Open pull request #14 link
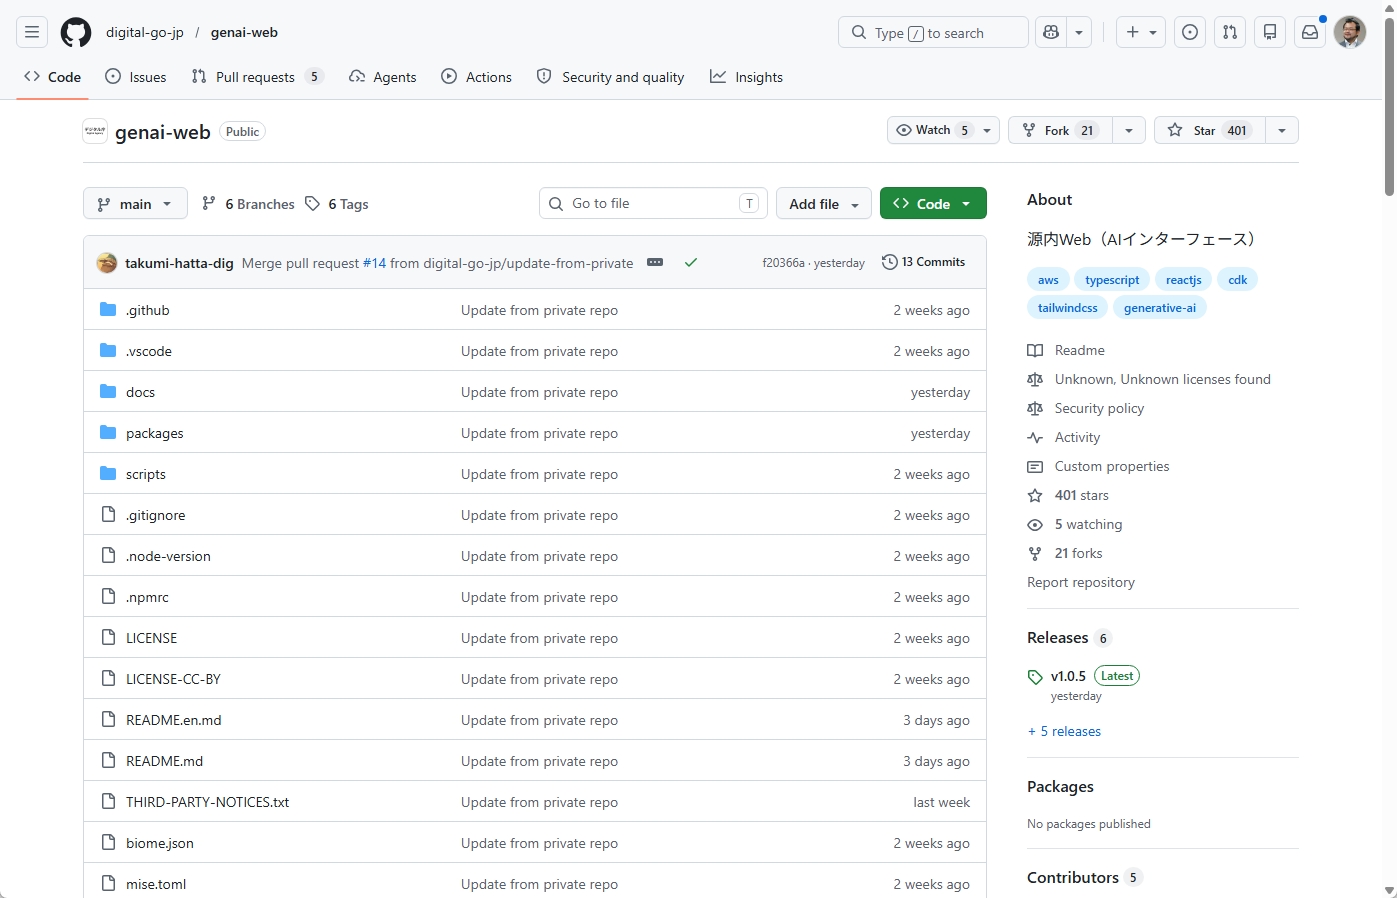Viewport: 1397px width, 898px height. [374, 263]
